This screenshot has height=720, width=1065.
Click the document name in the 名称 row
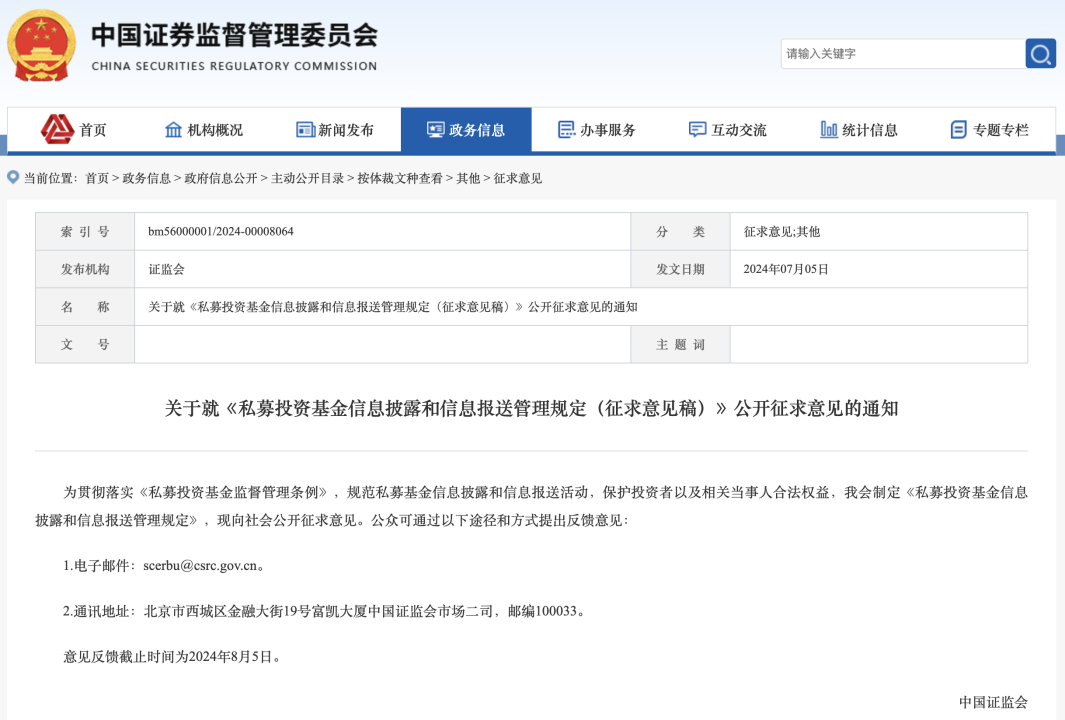(x=393, y=307)
